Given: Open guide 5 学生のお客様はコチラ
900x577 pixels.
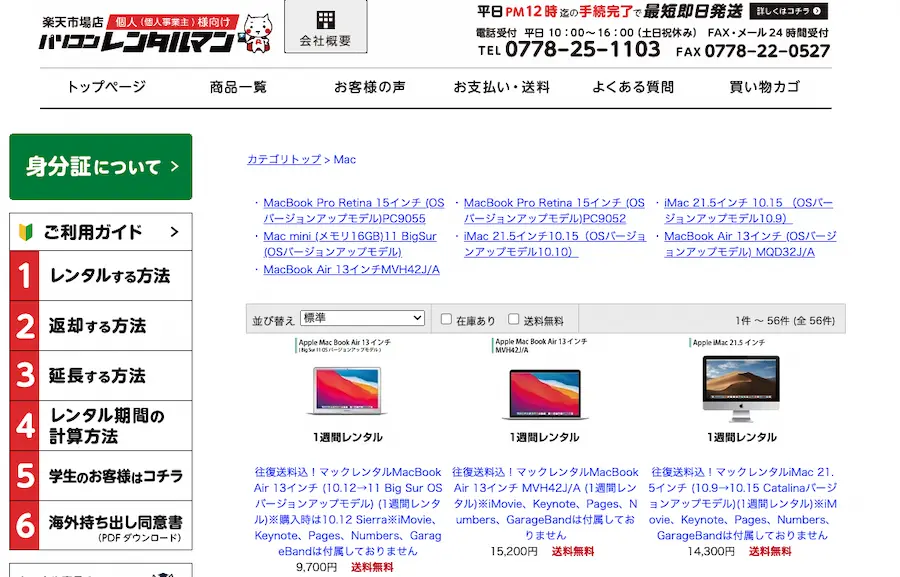Looking at the screenshot, I should pyautogui.click(x=100, y=475).
